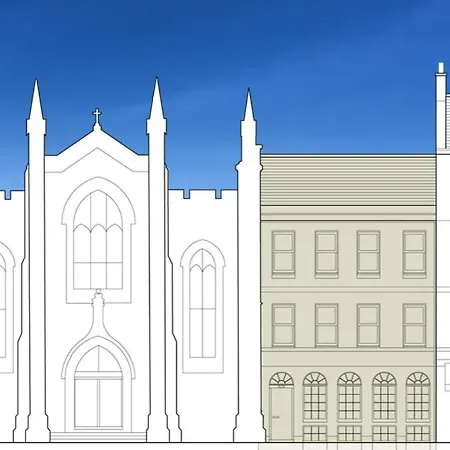Click the middle-floor leftmost window of beige building
Viewport: 450px width, 450px height.
click(x=283, y=325)
